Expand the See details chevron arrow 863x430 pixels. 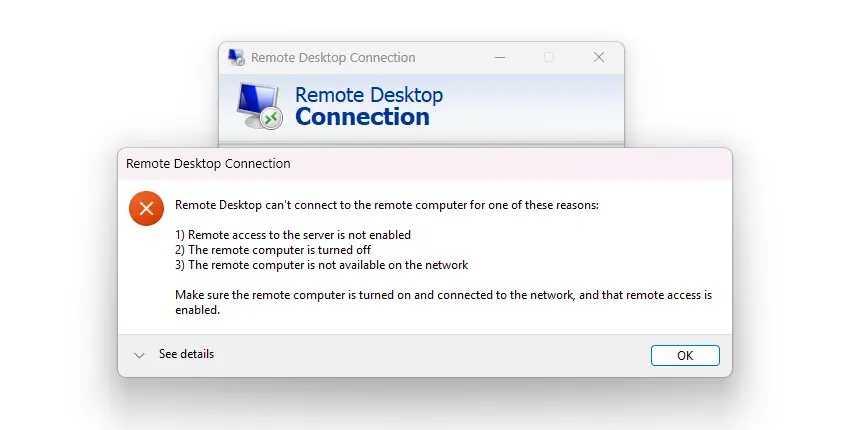click(x=140, y=355)
